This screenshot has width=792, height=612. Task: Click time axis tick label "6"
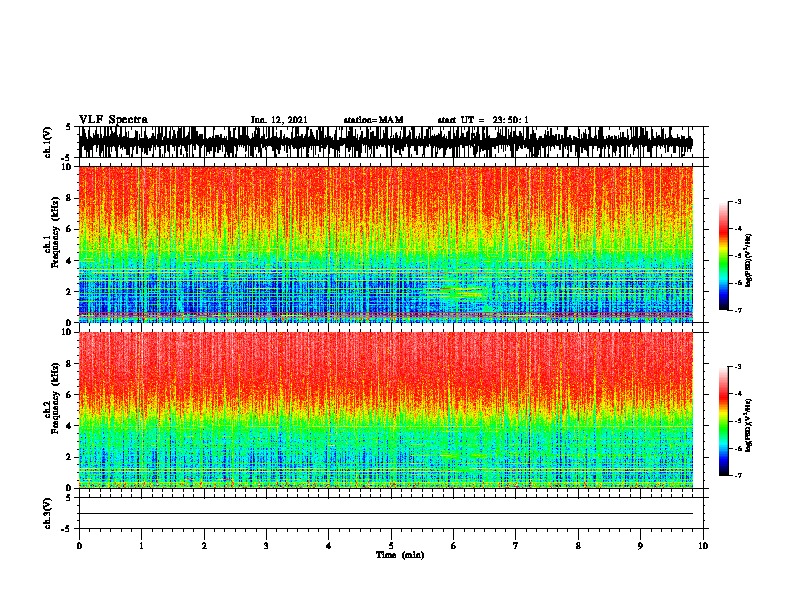454,546
